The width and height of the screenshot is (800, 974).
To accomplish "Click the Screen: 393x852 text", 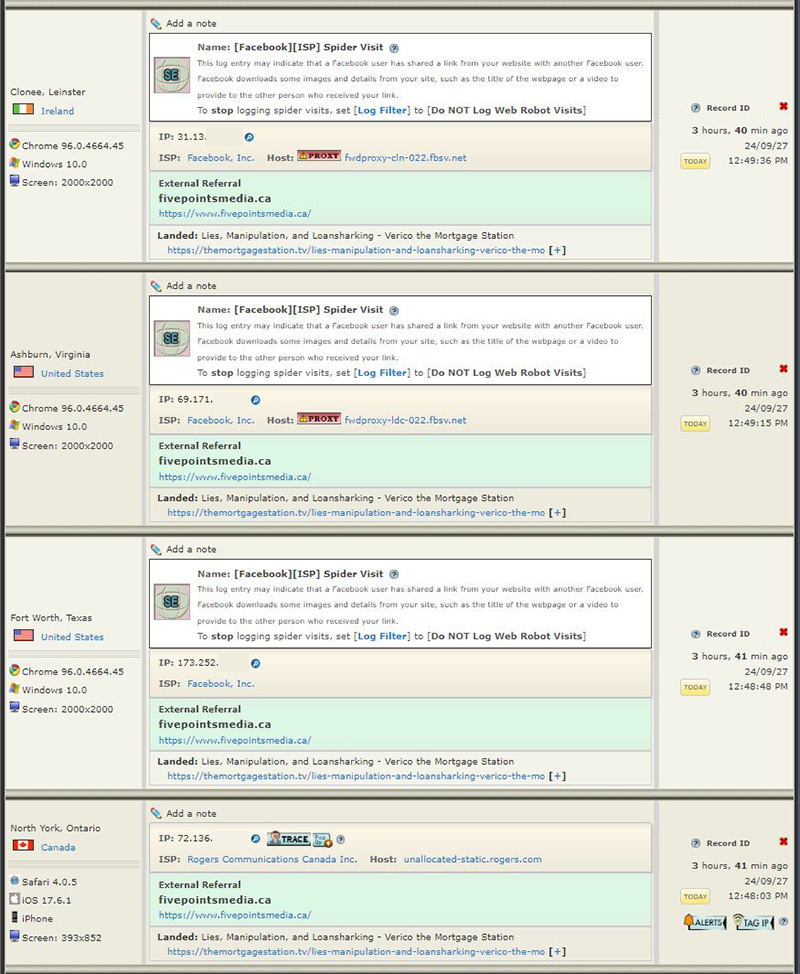I will 61,938.
